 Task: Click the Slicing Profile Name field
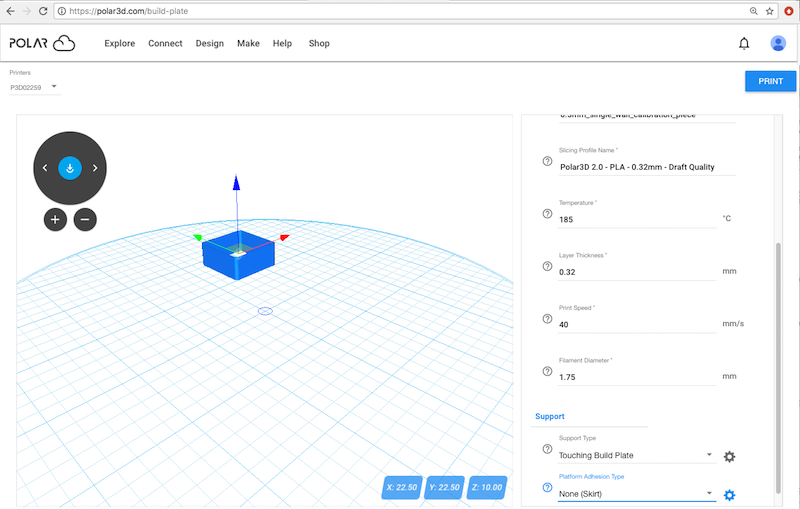[x=647, y=167]
